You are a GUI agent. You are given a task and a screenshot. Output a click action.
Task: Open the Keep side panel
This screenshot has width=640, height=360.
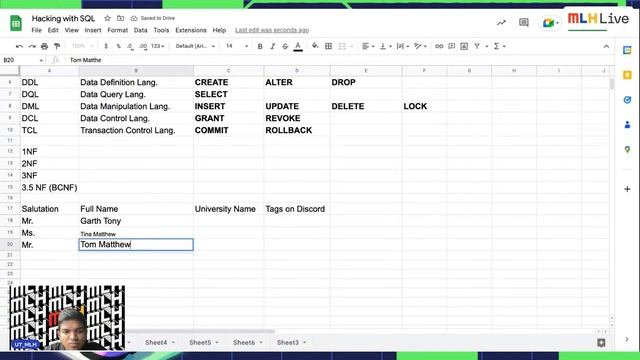tap(627, 75)
